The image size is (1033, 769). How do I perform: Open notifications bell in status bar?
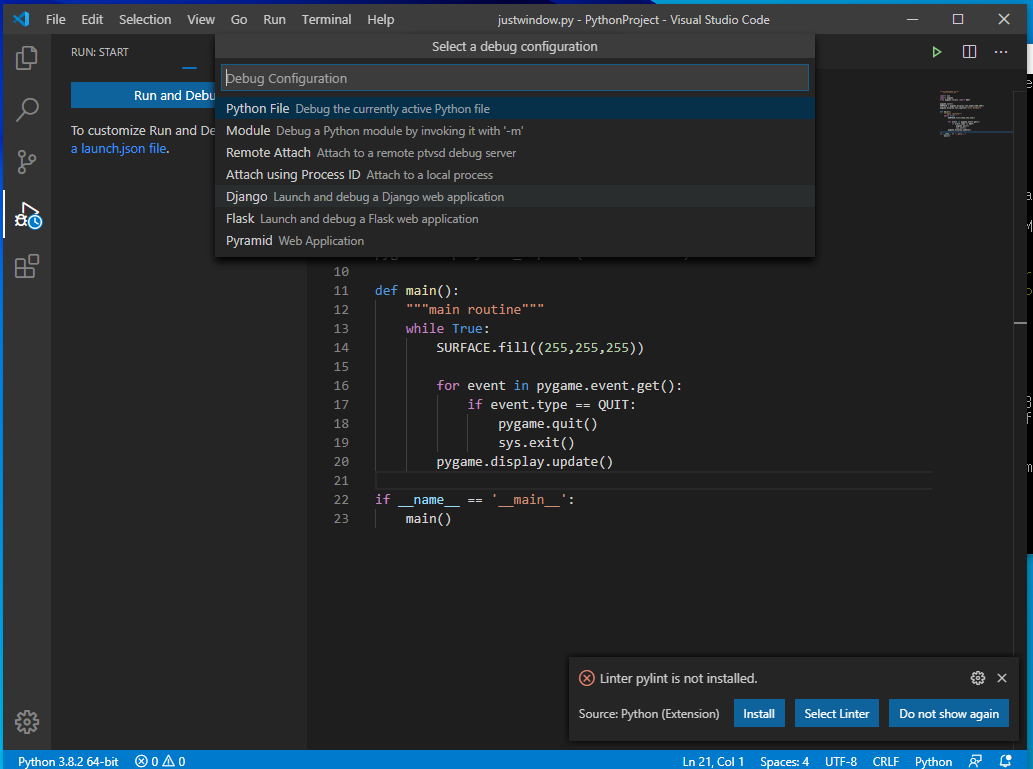pos(1005,761)
